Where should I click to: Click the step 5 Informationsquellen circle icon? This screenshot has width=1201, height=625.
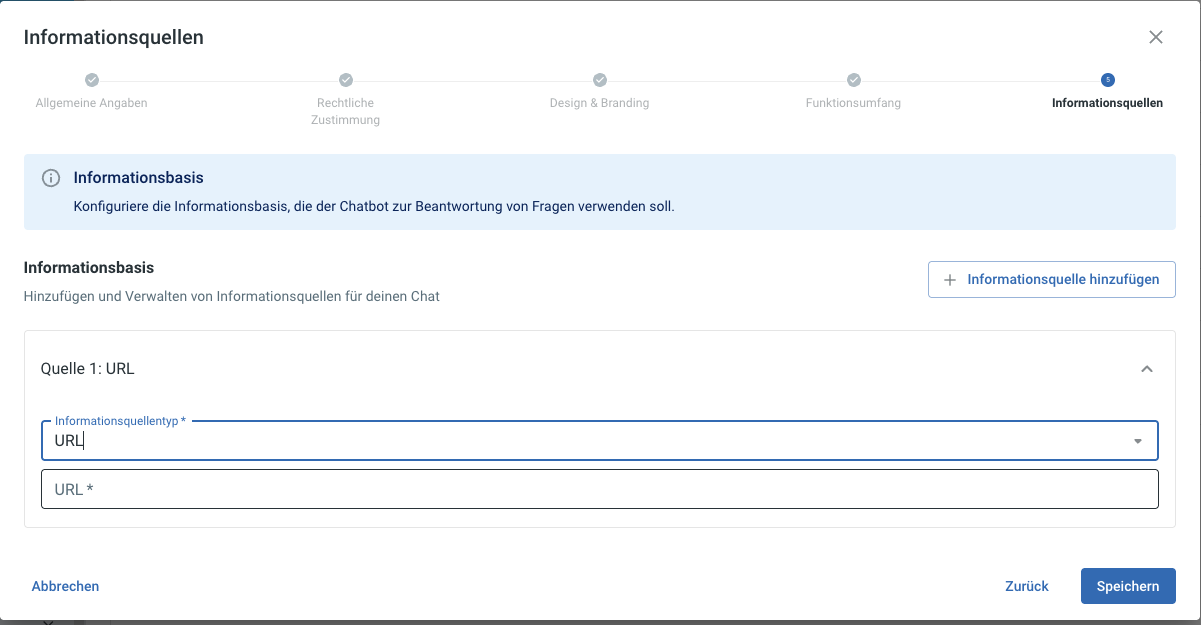pyautogui.click(x=1107, y=80)
